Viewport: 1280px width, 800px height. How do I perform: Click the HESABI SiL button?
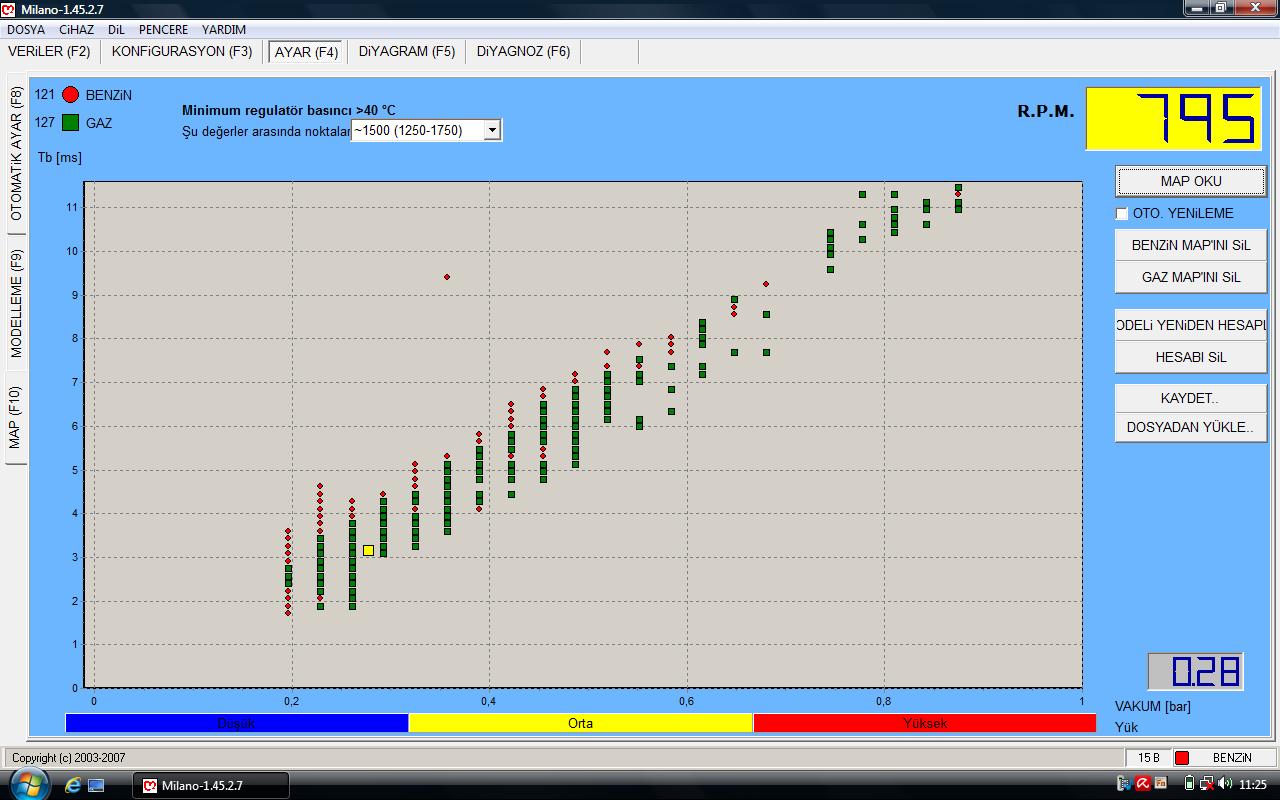click(1191, 357)
